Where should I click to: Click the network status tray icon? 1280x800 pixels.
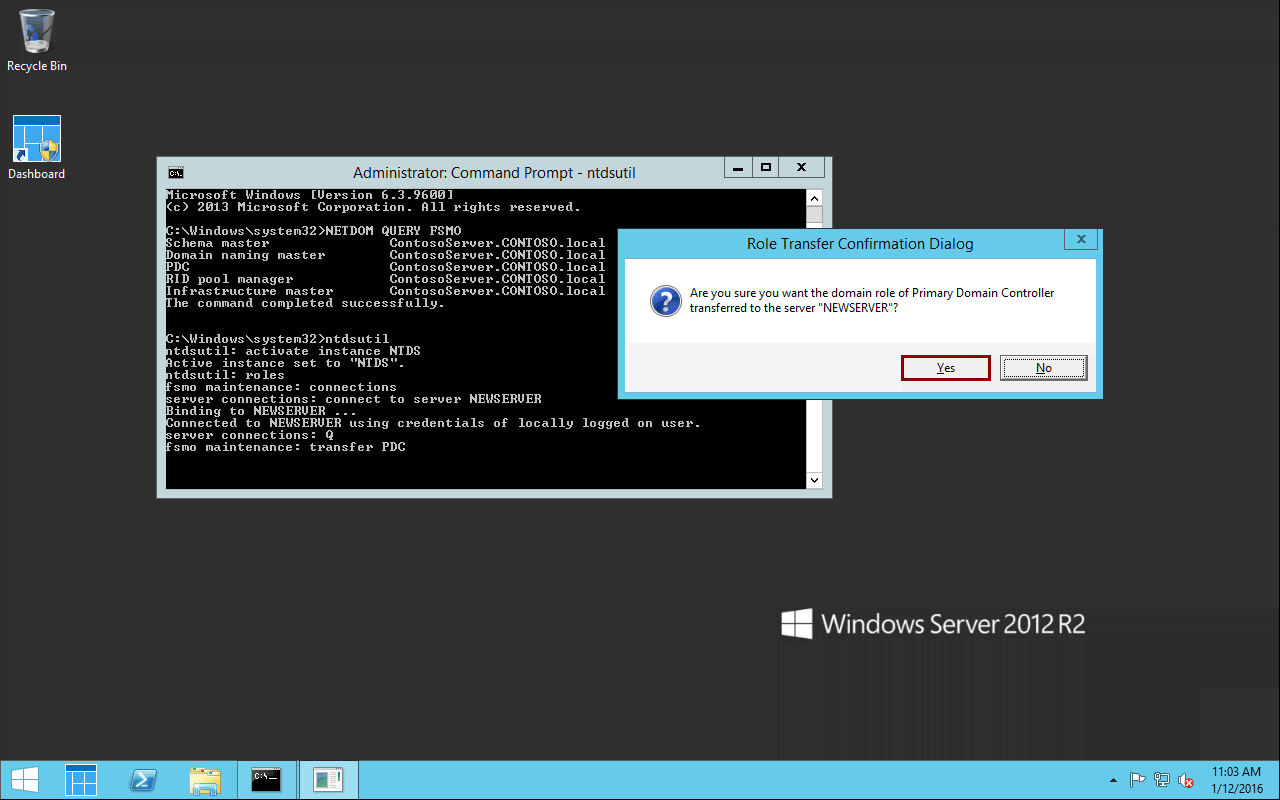[x=1161, y=779]
